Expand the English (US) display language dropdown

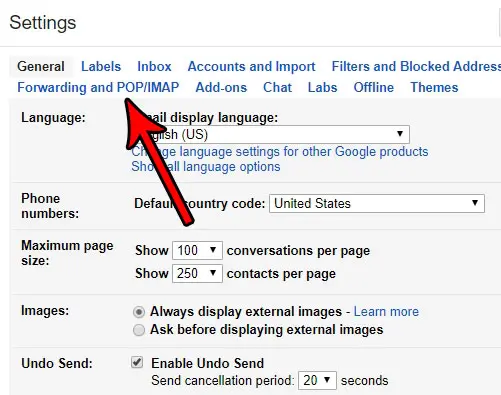[271, 134]
